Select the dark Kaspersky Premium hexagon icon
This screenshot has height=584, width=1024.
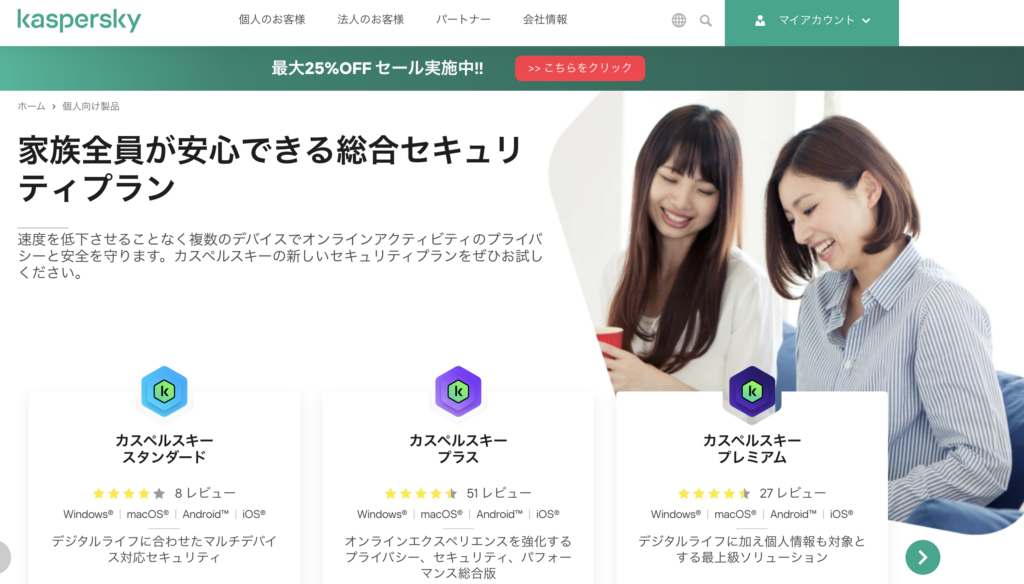752,391
